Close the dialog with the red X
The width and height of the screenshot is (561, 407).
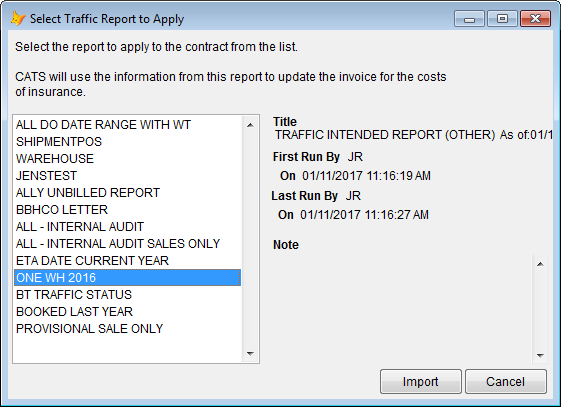point(535,19)
